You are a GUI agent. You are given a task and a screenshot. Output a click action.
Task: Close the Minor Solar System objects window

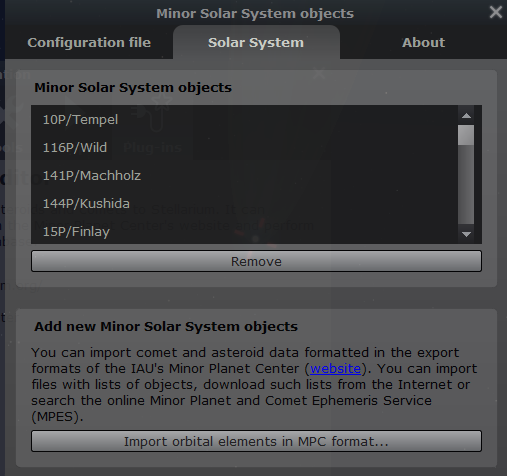[x=495, y=13]
